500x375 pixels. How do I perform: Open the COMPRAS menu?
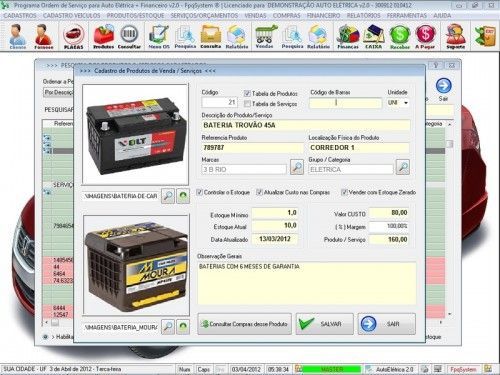pos(286,16)
